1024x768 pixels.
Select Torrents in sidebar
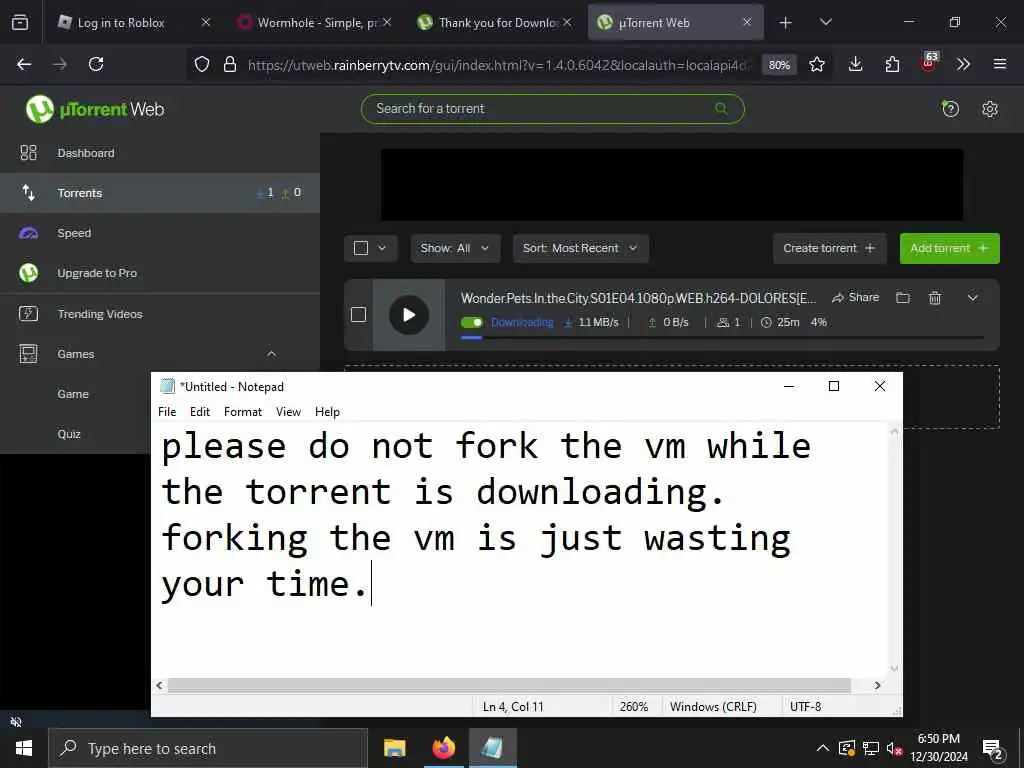tap(160, 193)
